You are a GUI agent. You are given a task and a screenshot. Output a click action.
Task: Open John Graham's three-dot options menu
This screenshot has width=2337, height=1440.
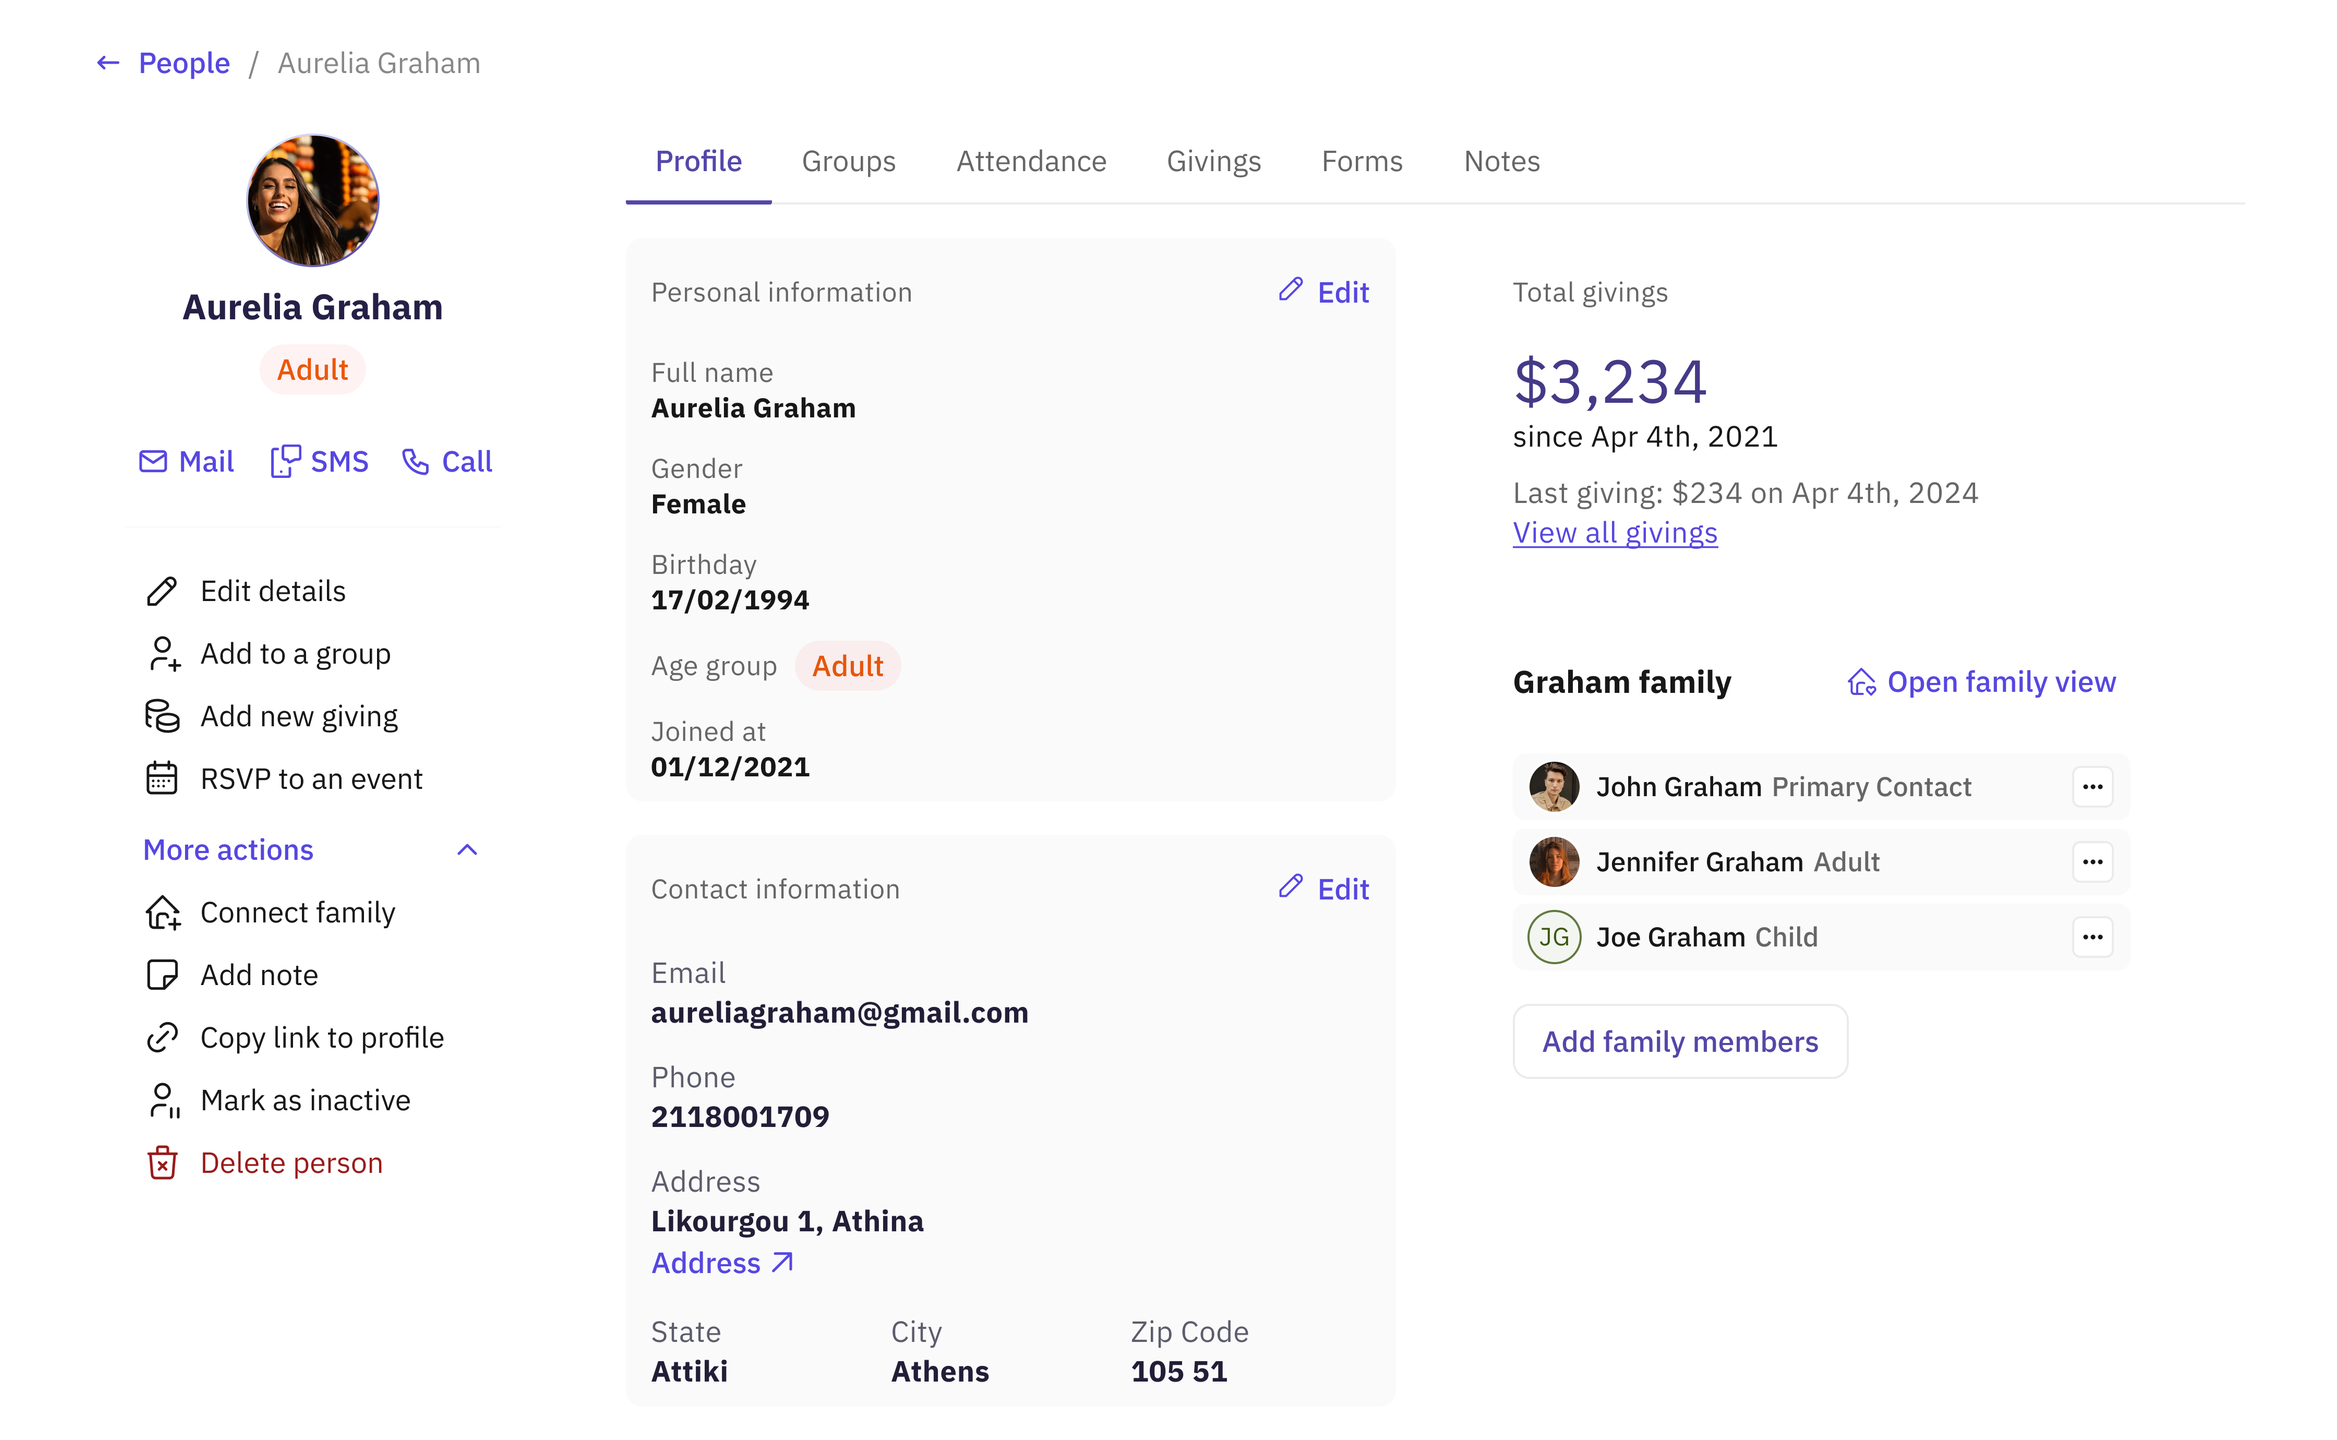click(2092, 787)
